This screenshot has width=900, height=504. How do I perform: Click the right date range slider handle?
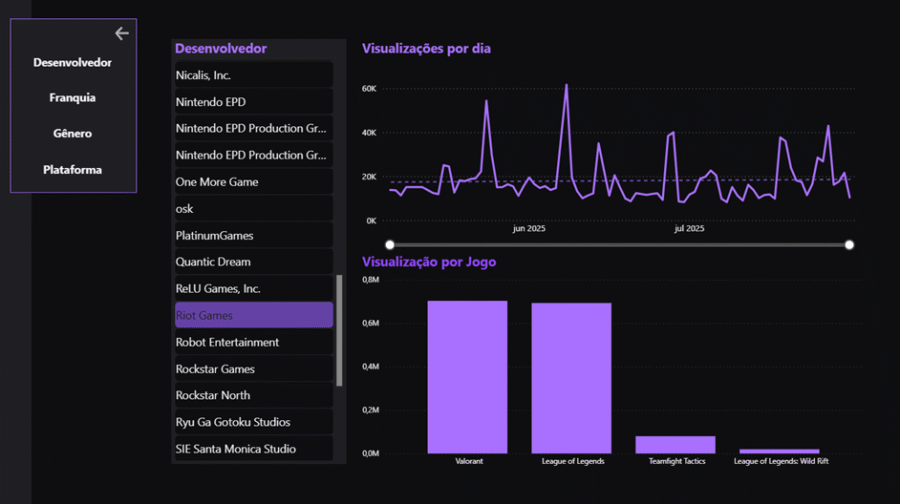(x=849, y=244)
